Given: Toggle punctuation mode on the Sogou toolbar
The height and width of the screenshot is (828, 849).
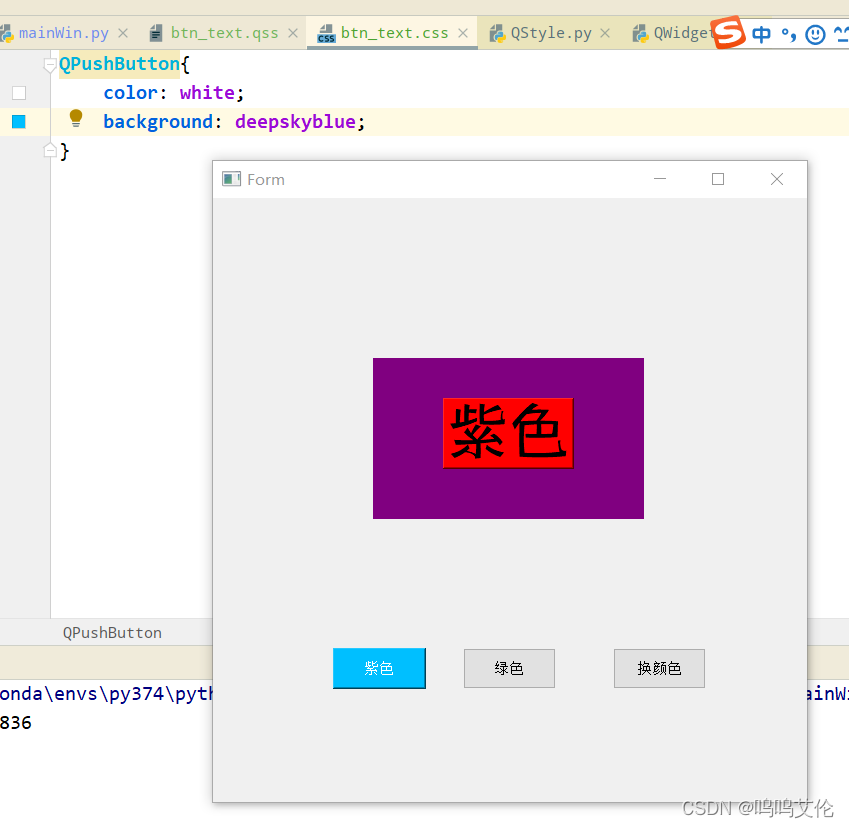Looking at the screenshot, I should click(788, 32).
